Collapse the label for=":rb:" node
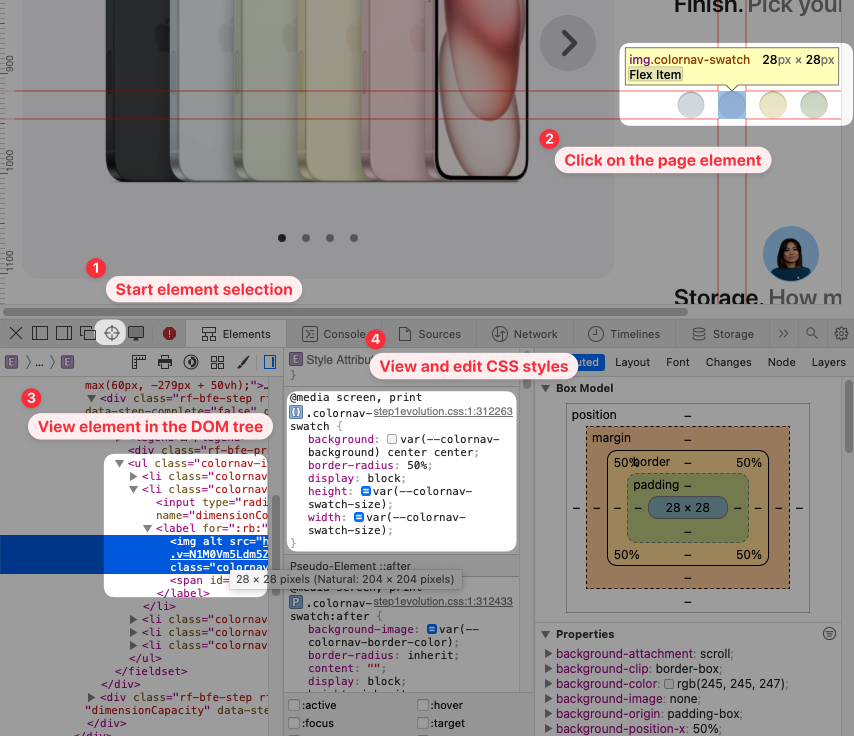The image size is (854, 736). tap(147, 528)
